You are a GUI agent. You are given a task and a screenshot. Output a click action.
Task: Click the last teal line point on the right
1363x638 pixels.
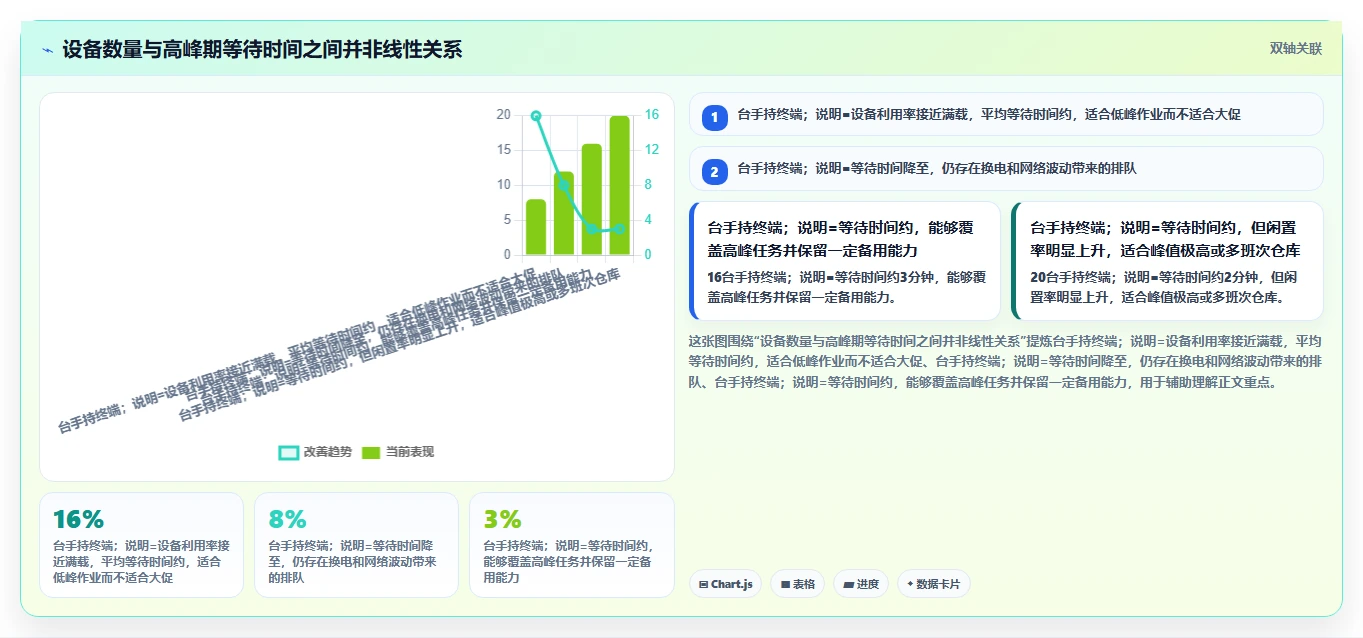[x=619, y=229]
